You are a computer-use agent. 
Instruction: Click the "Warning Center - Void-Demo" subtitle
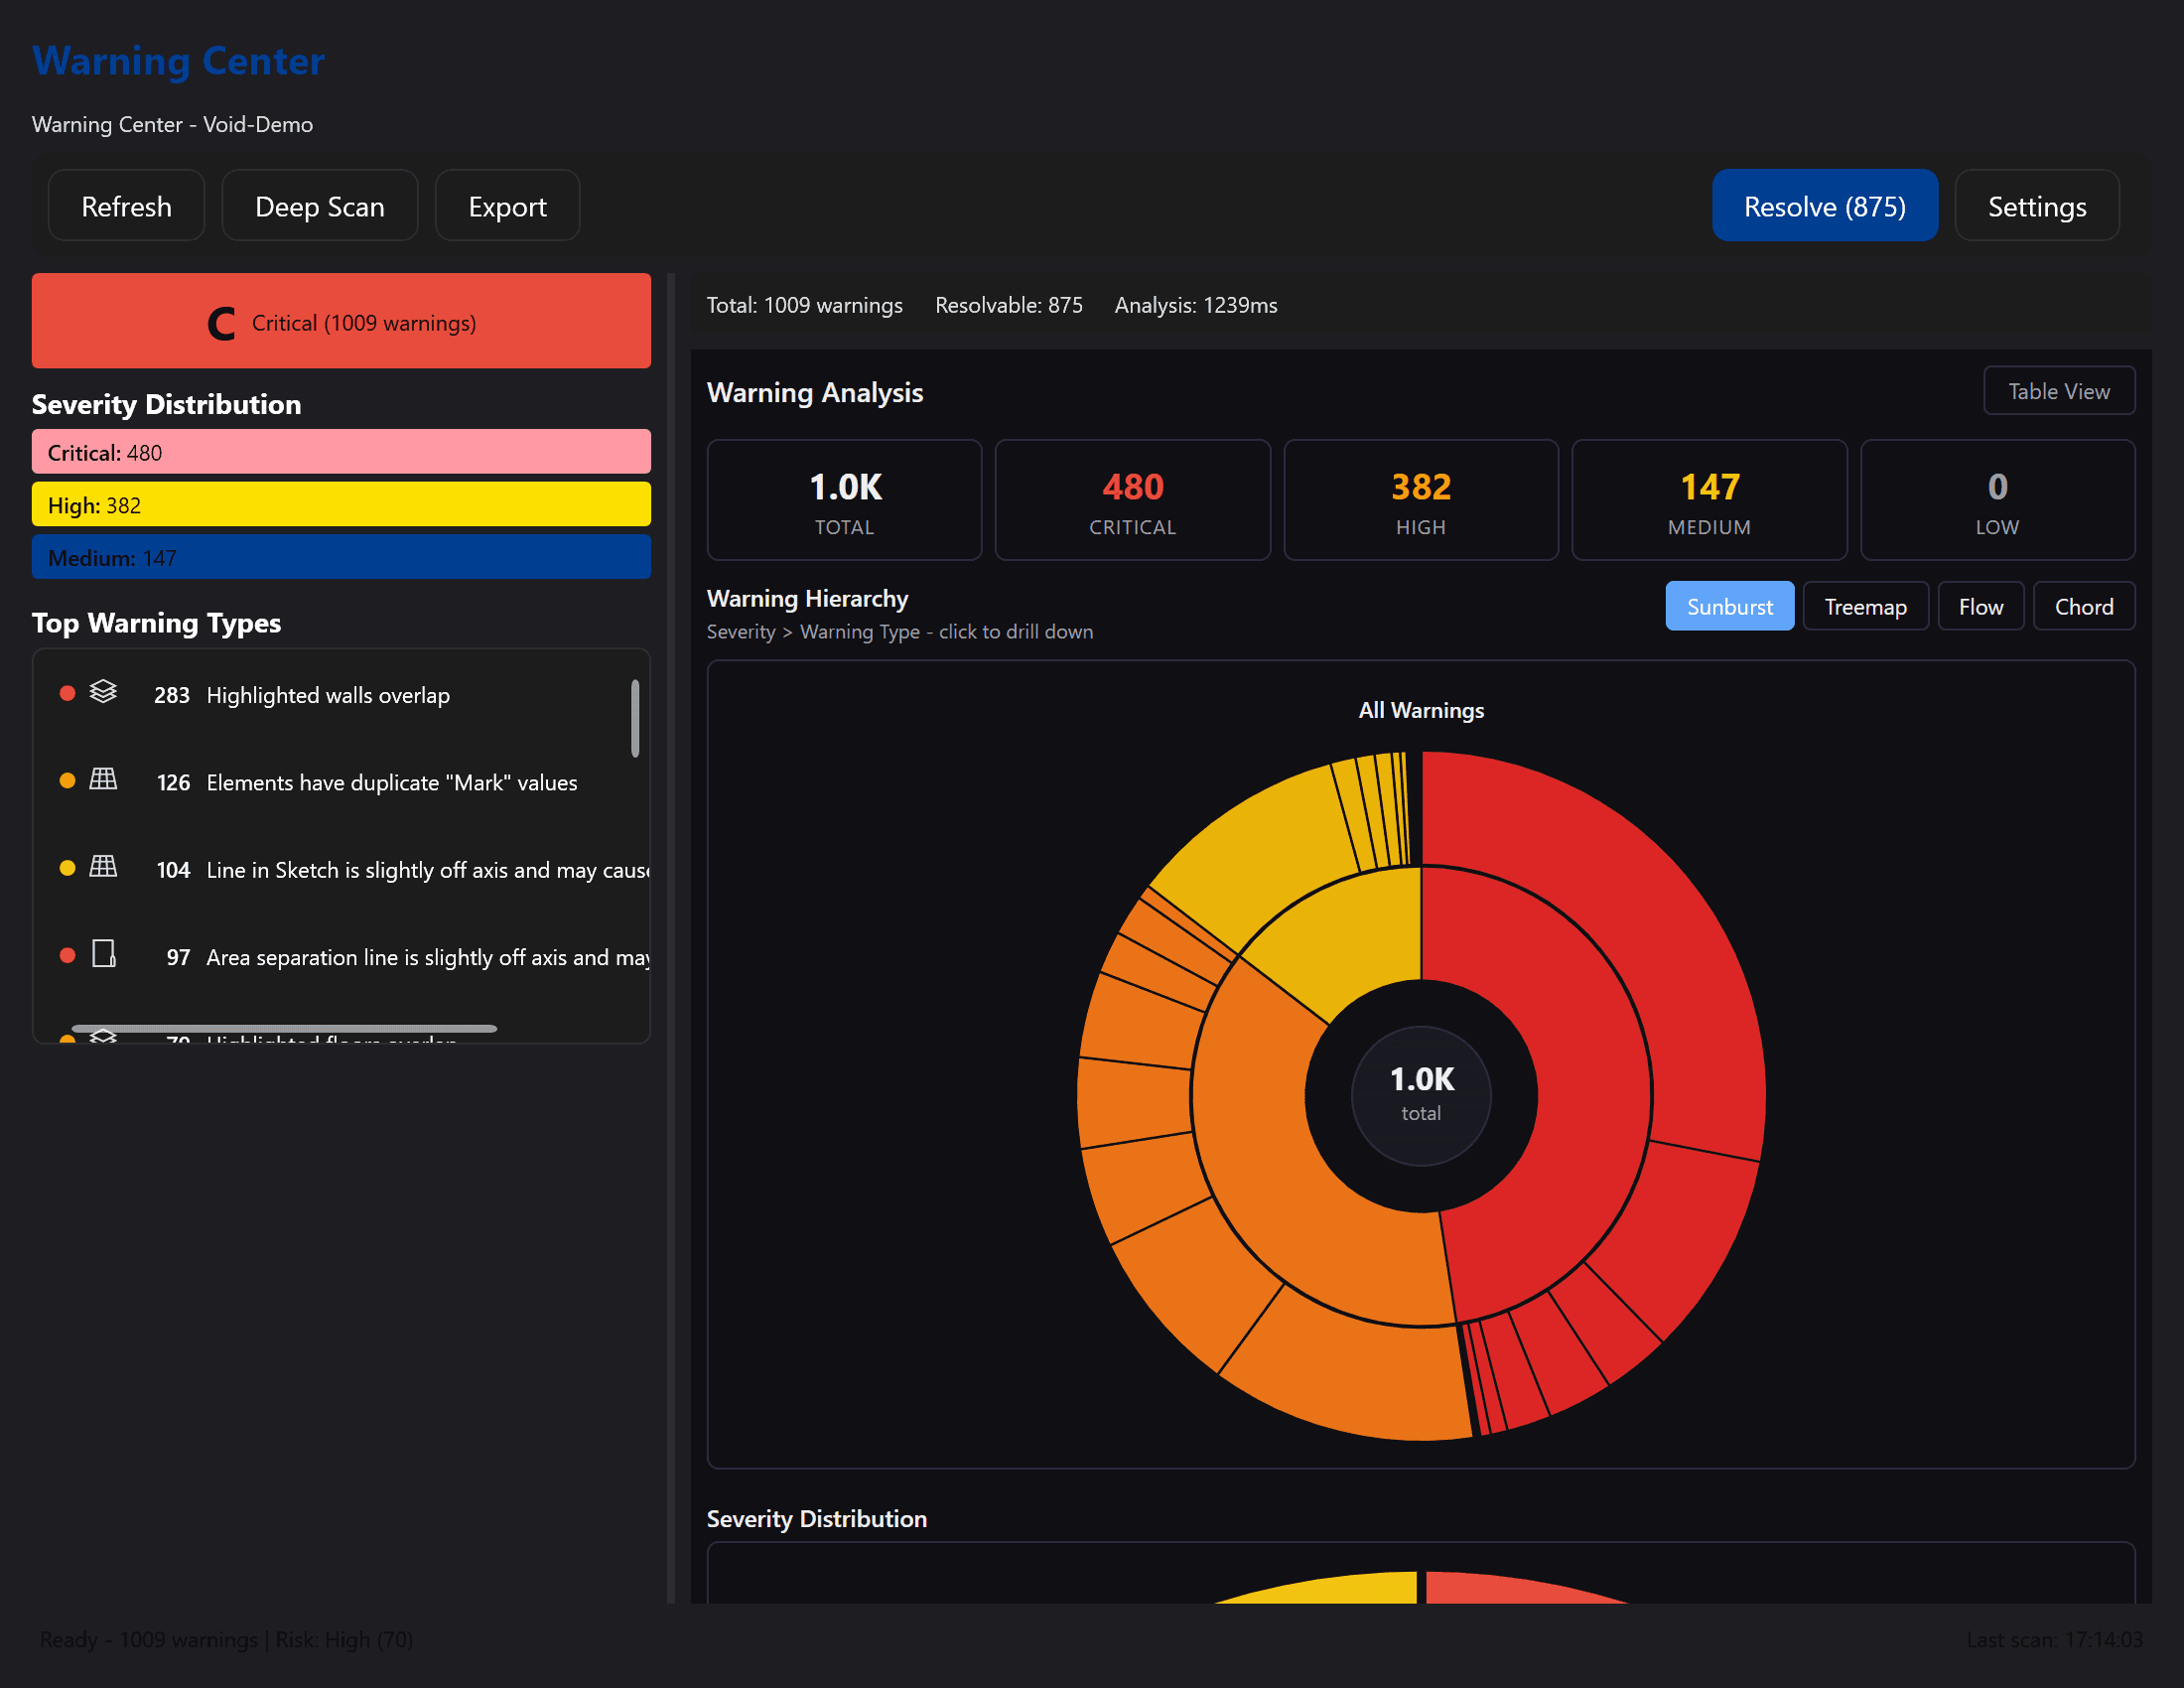[x=172, y=124]
